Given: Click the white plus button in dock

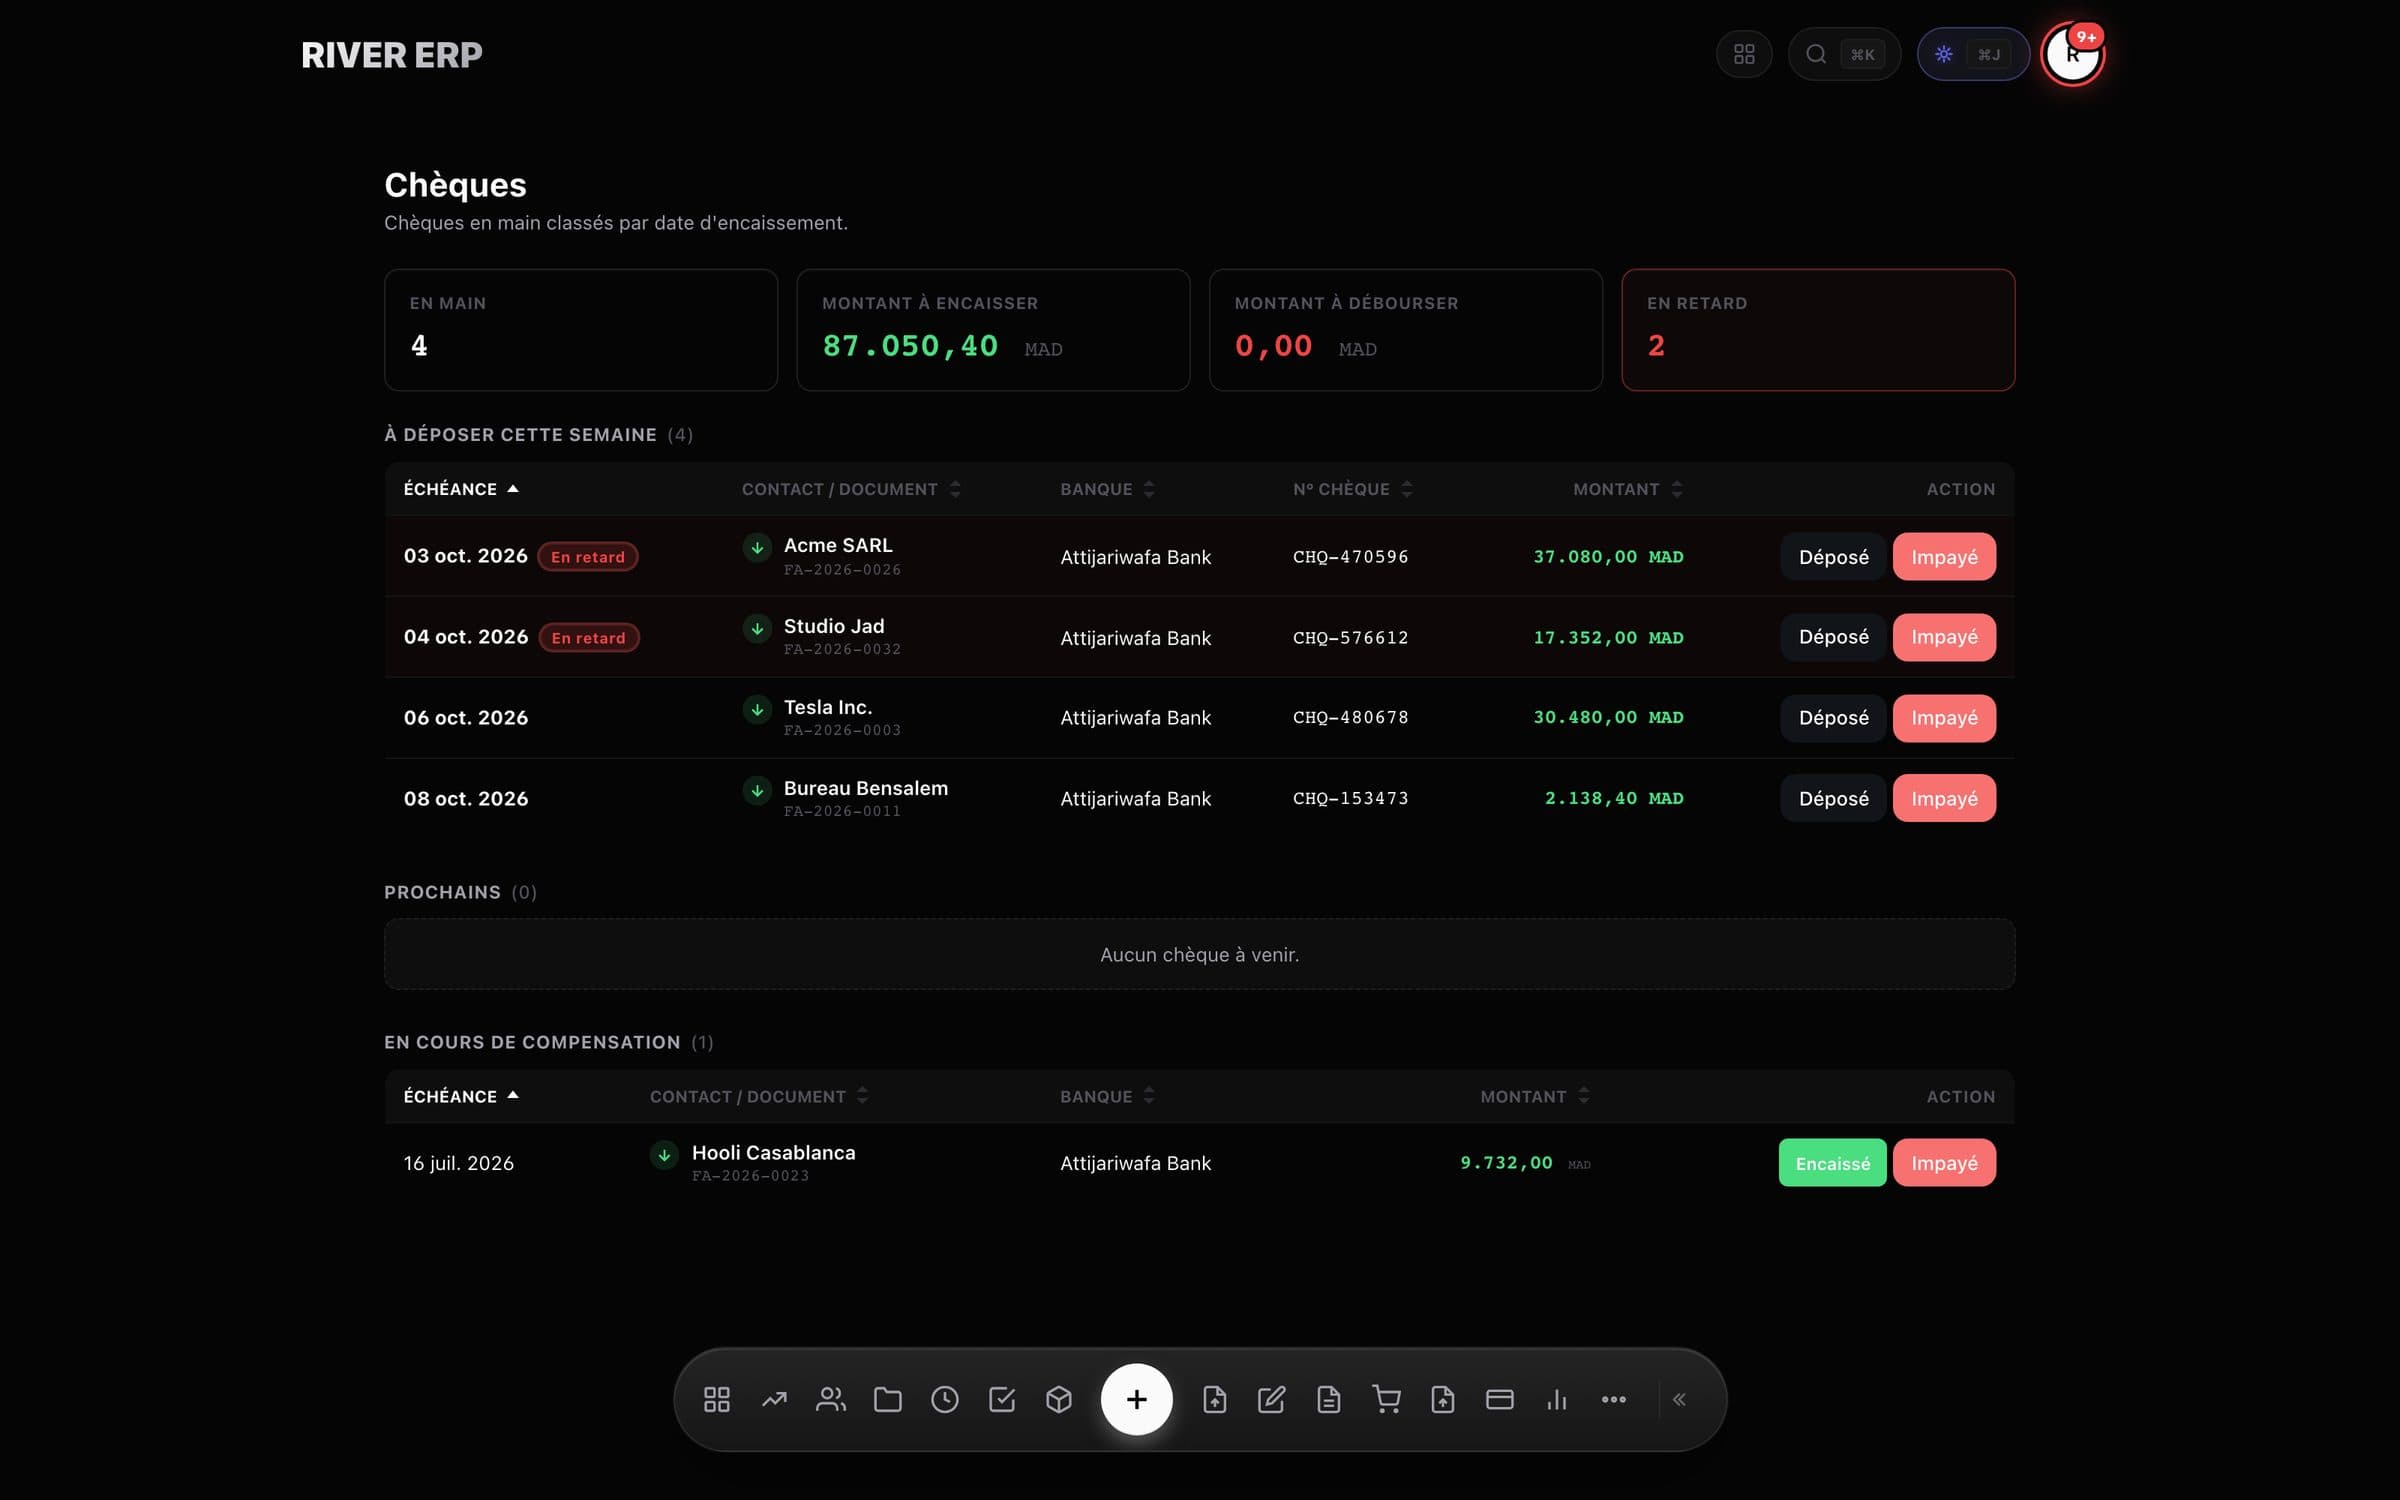Looking at the screenshot, I should (1137, 1399).
